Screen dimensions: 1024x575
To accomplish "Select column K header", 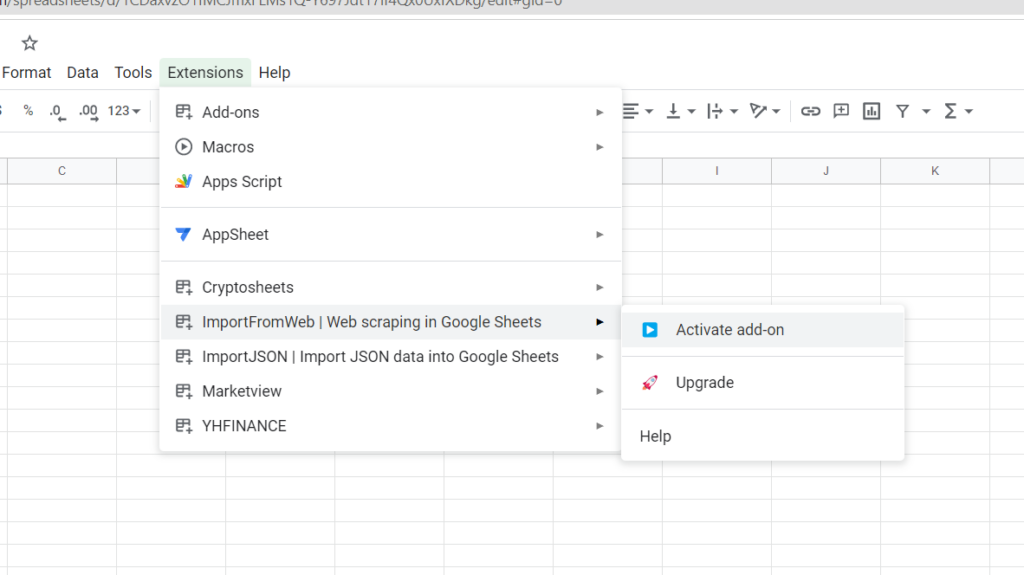I will pyautogui.click(x=935, y=171).
